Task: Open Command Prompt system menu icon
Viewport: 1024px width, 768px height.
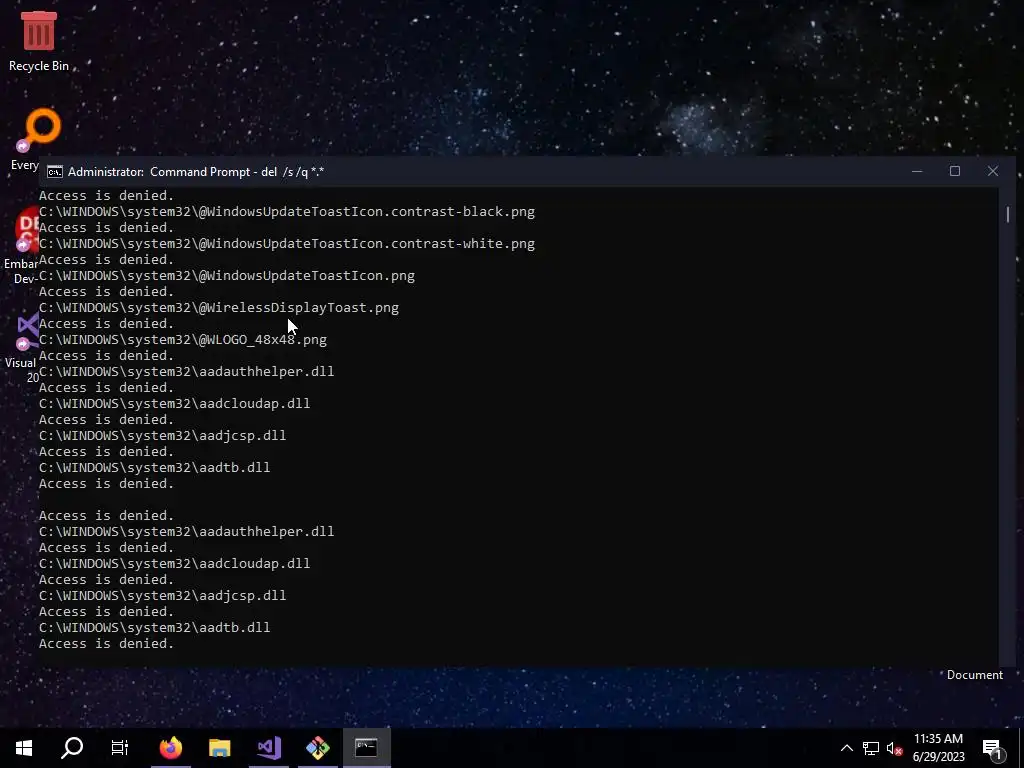Action: coord(55,172)
